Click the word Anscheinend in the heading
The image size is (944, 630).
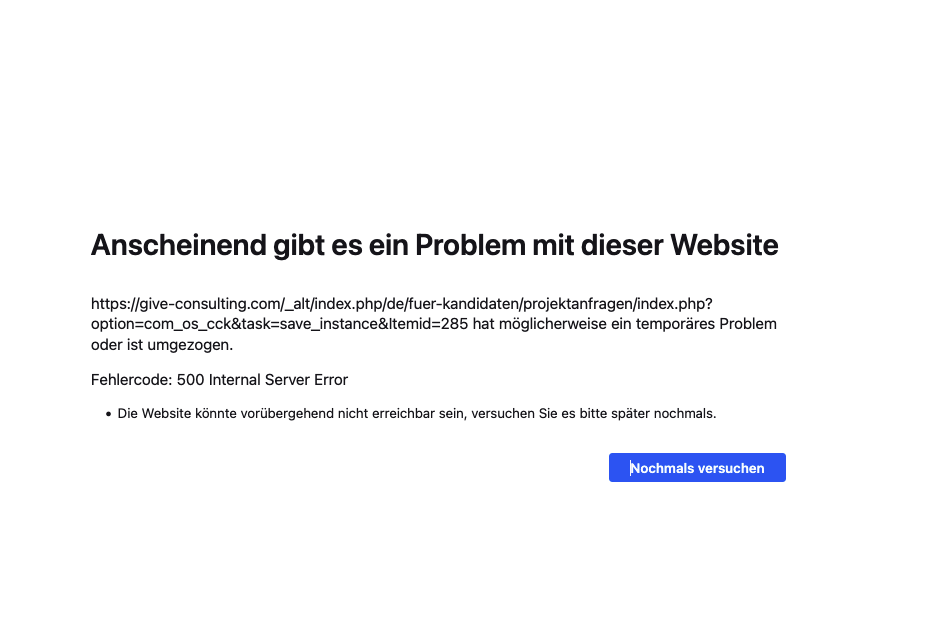179,245
